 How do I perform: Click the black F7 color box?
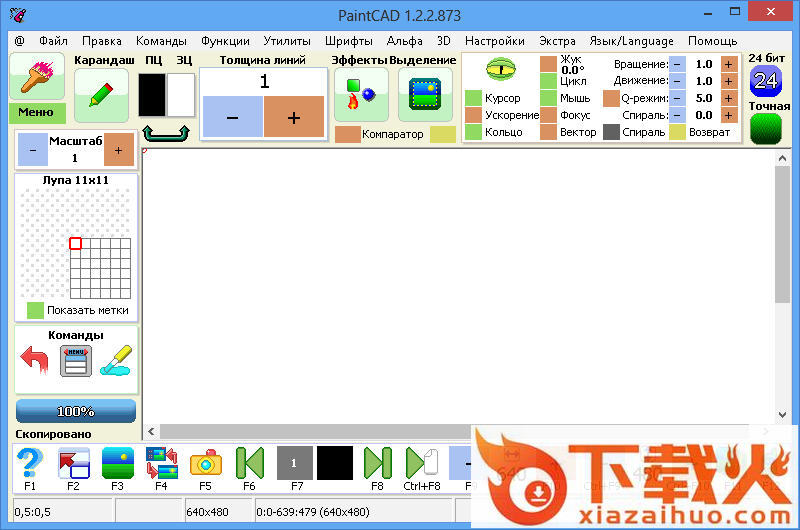pos(335,463)
